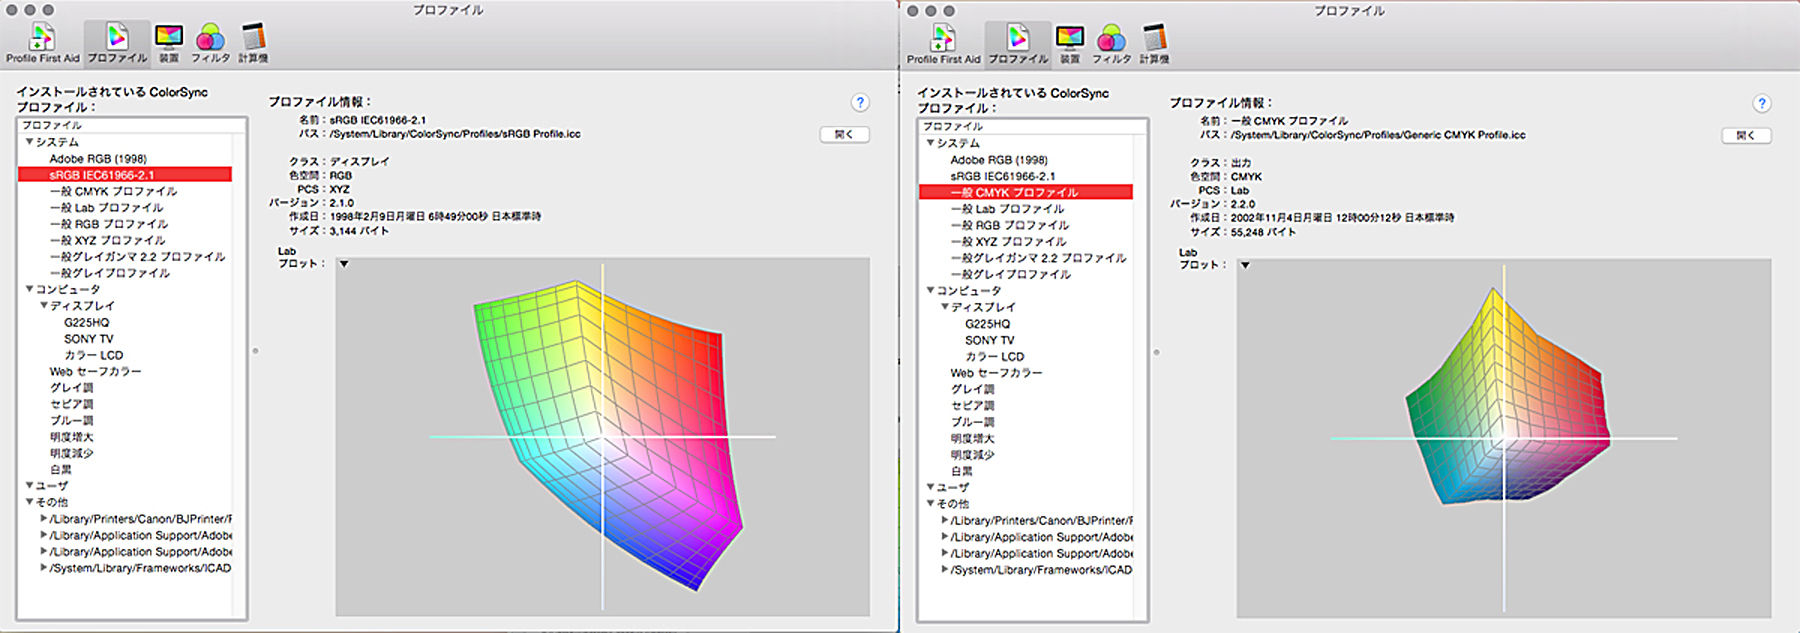Select 一般 Lab プロファイル in the left window
The height and width of the screenshot is (633, 1800).
(x=106, y=208)
